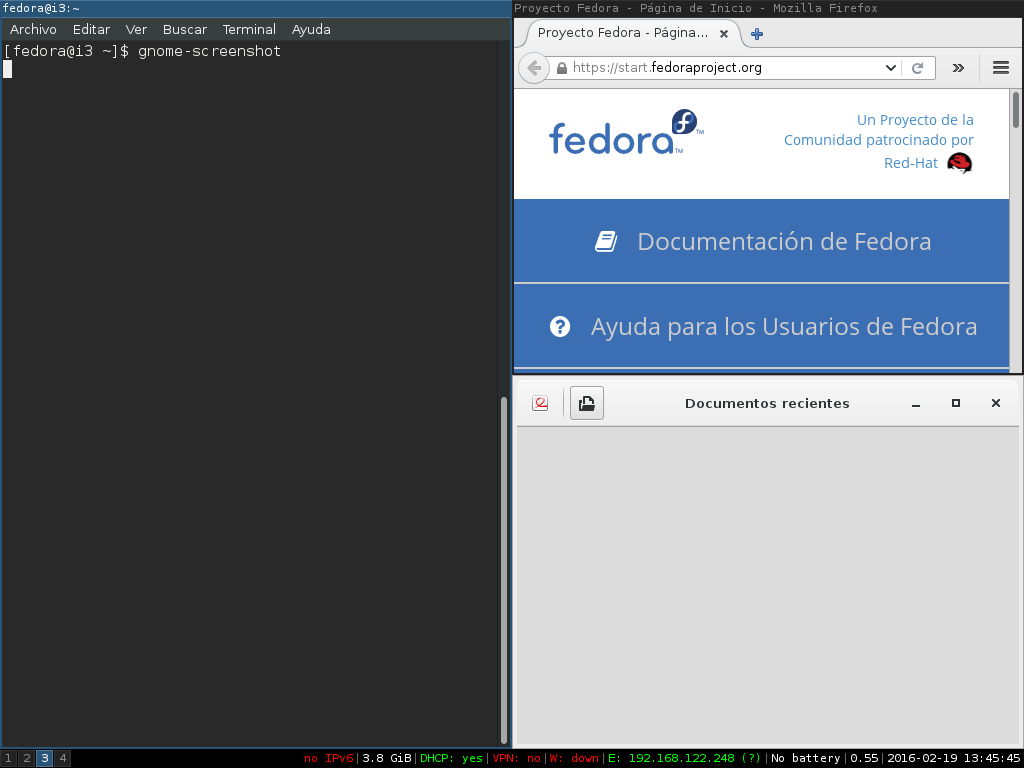This screenshot has width=1024, height=768.
Task: Click the open document button in Documentos recientes
Action: click(x=586, y=403)
